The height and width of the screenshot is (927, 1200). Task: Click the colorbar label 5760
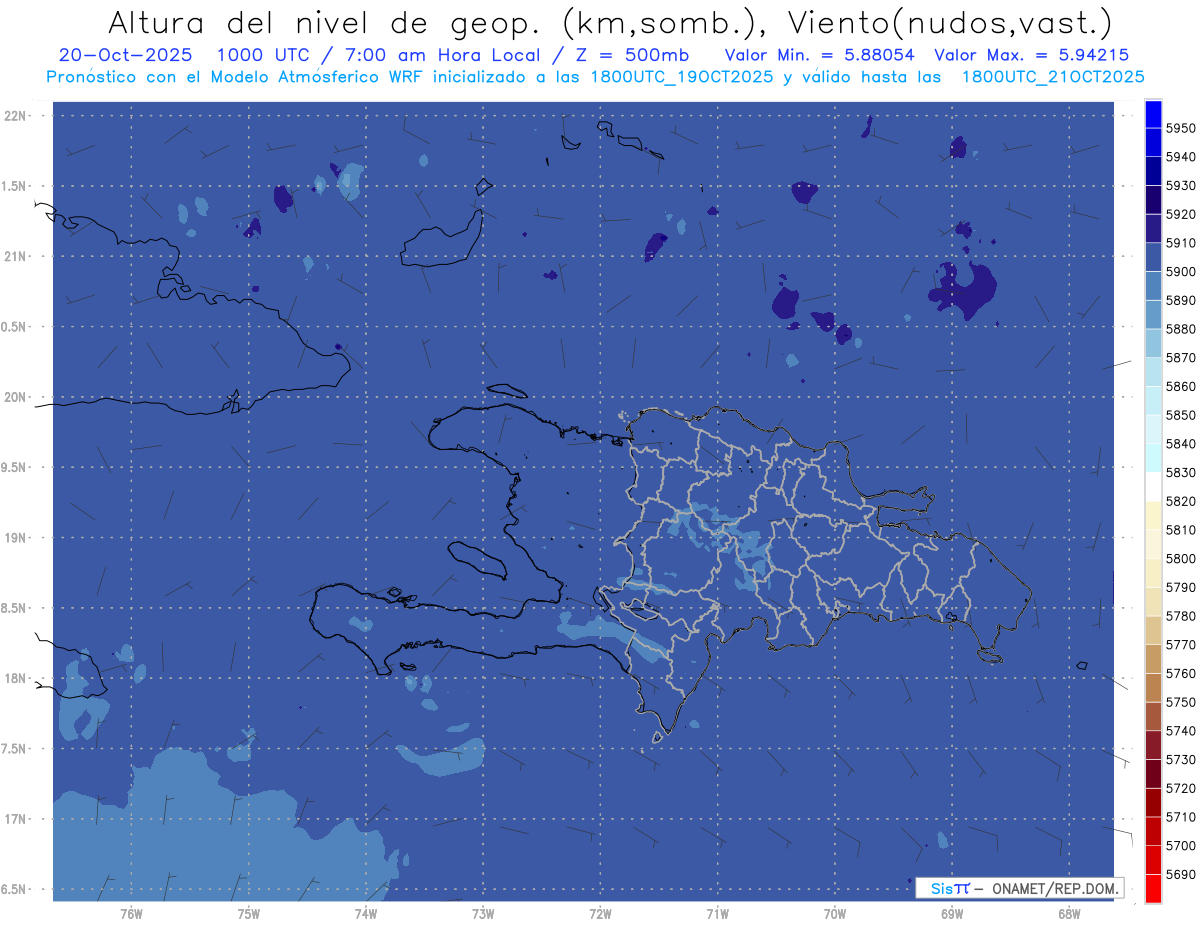point(1180,674)
